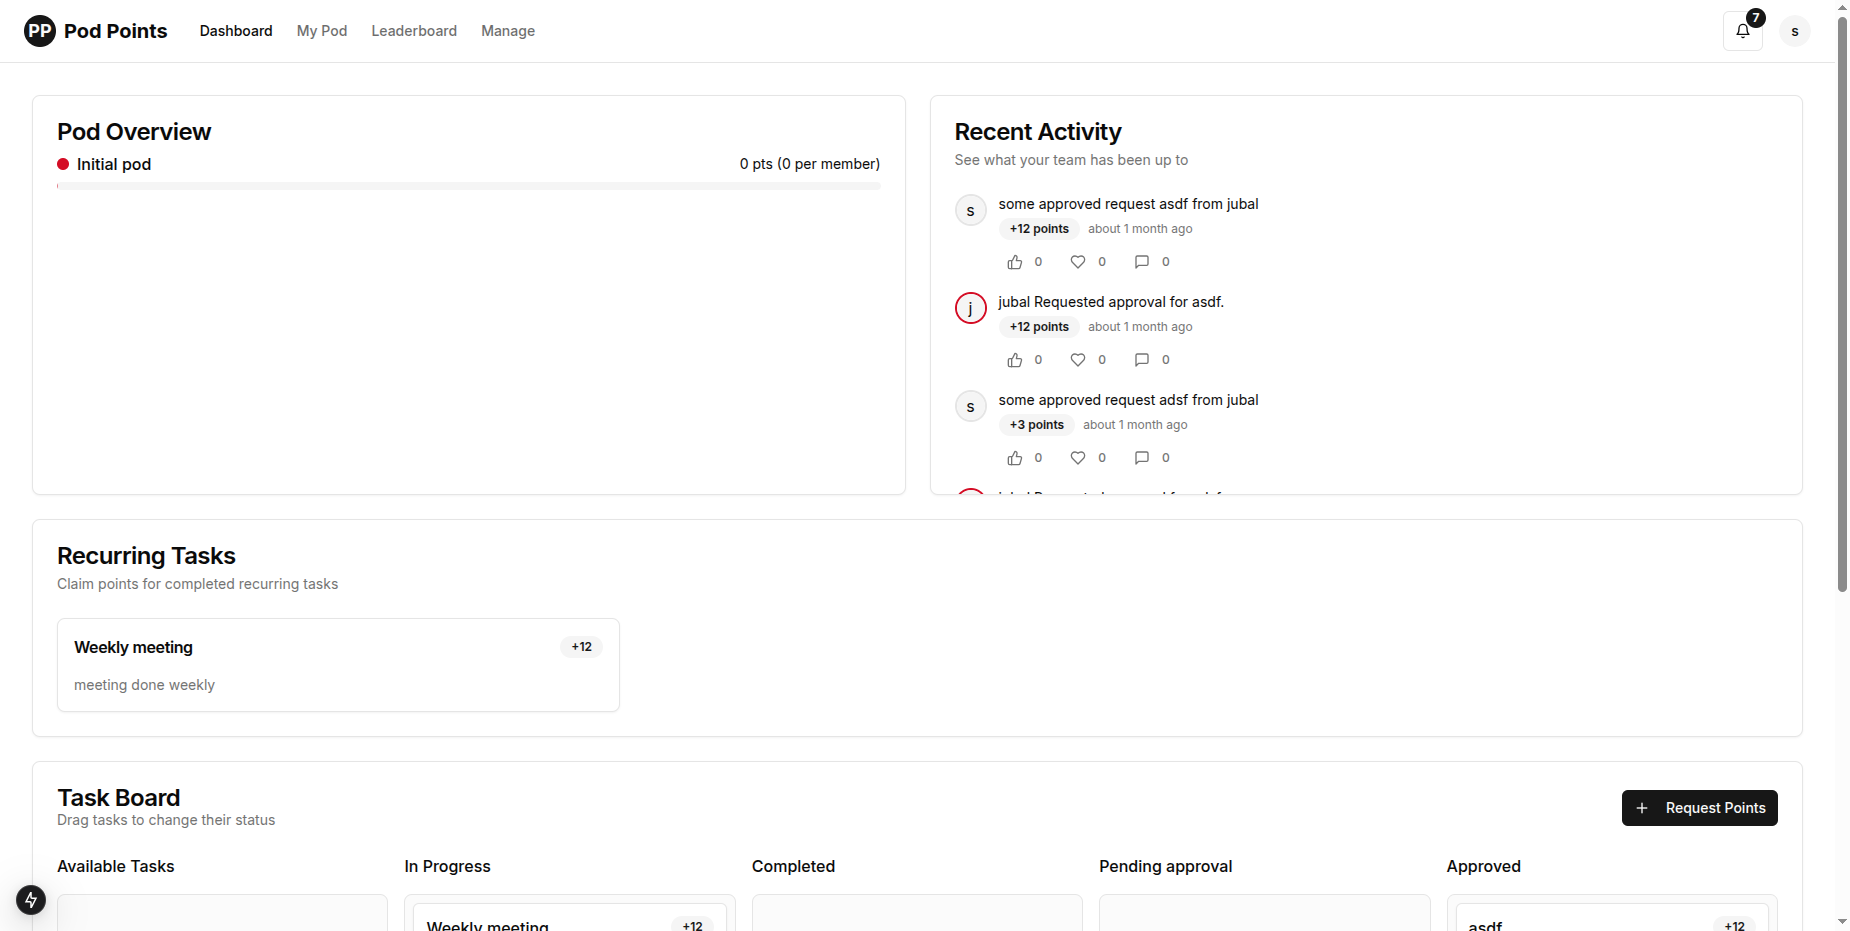Go to the Manage section

(x=508, y=31)
